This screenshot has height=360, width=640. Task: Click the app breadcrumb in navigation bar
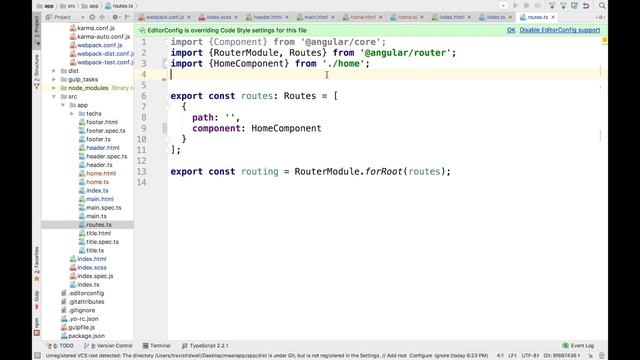coord(45,6)
